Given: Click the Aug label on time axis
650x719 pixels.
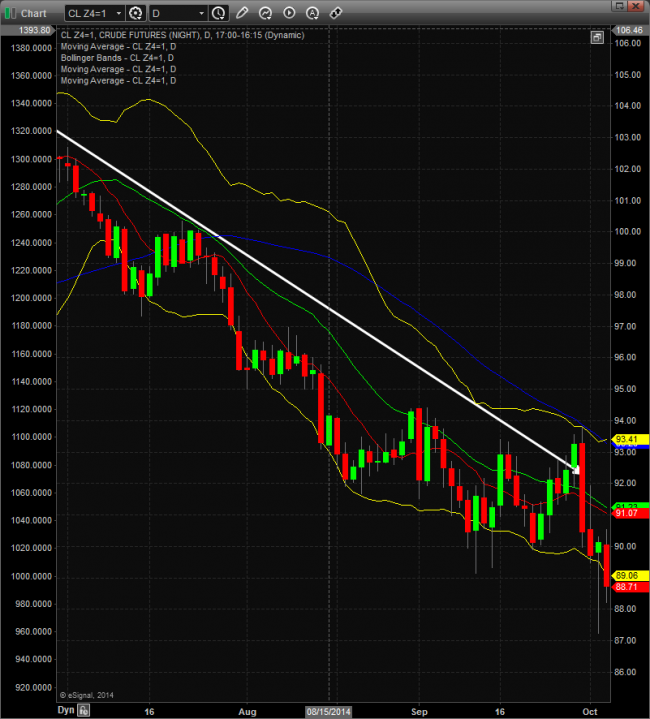Looking at the screenshot, I should 247,712.
